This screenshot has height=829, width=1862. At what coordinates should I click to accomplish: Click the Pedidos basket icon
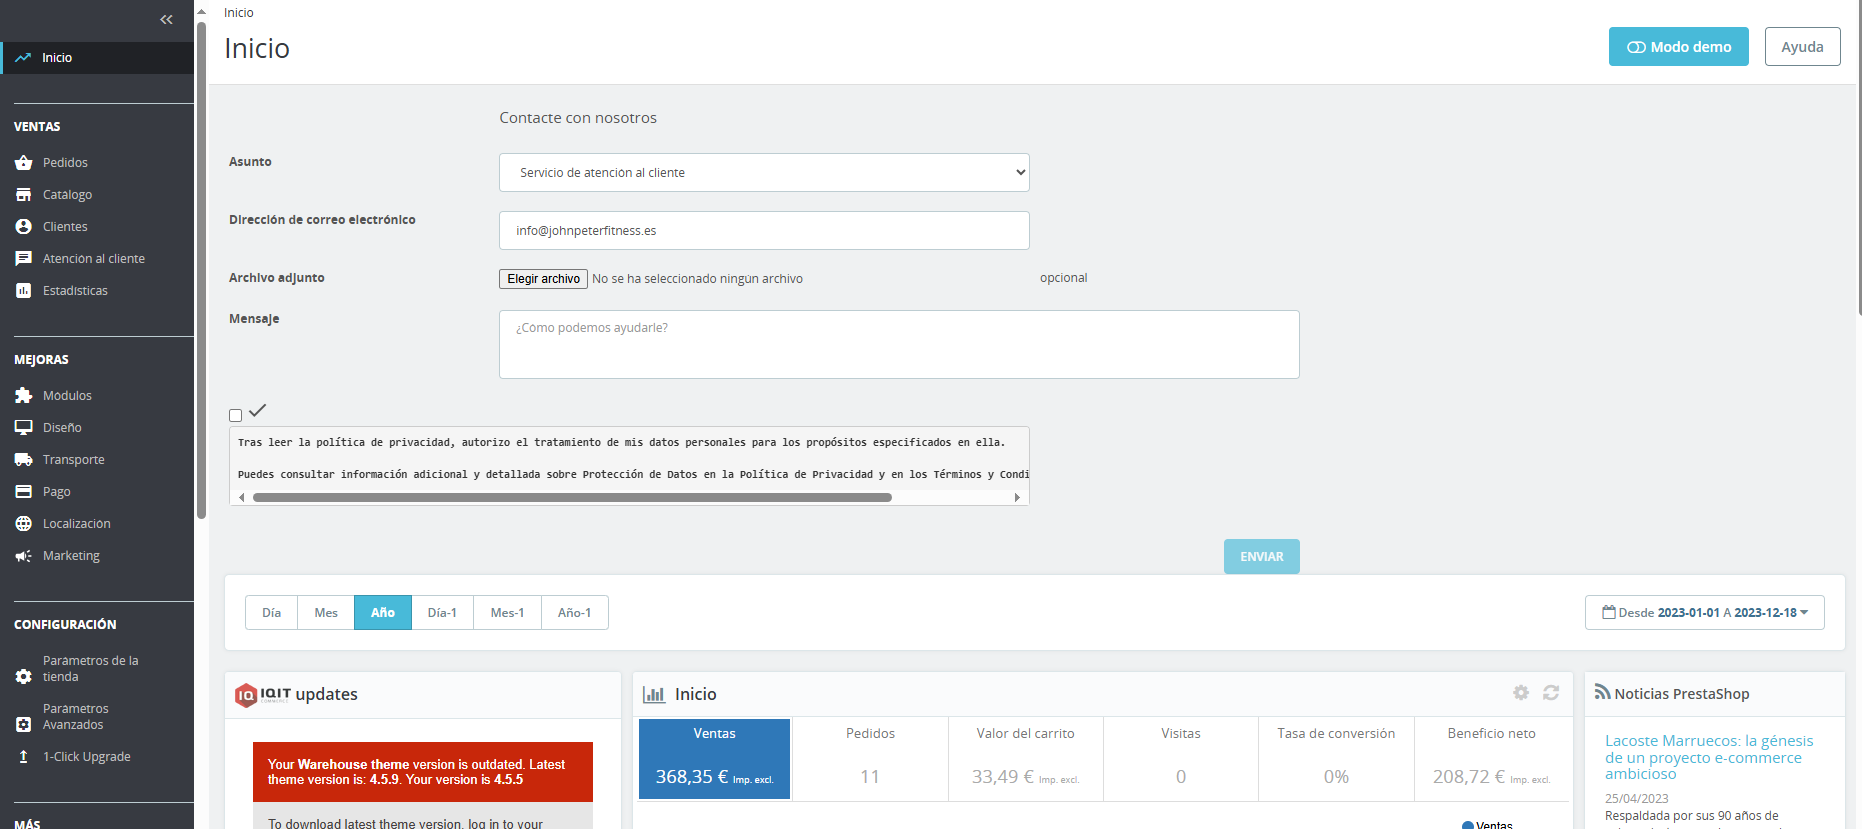pos(24,163)
